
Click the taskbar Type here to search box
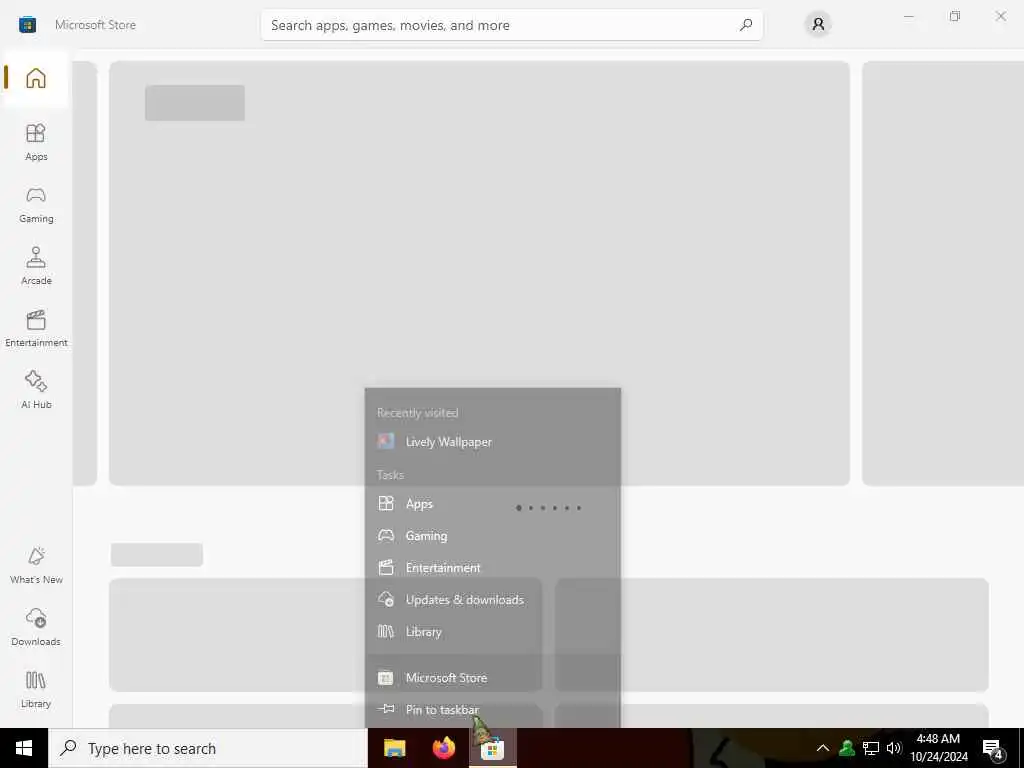[208, 748]
